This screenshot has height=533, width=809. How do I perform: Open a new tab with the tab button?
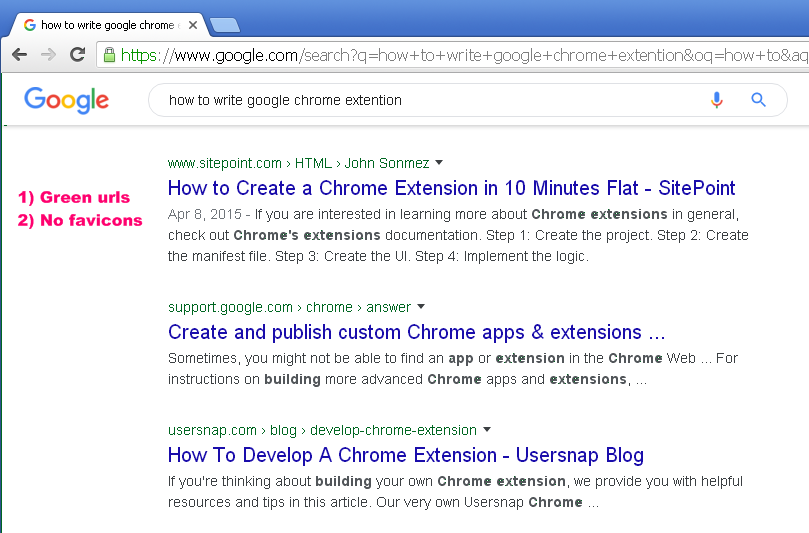coord(225,25)
